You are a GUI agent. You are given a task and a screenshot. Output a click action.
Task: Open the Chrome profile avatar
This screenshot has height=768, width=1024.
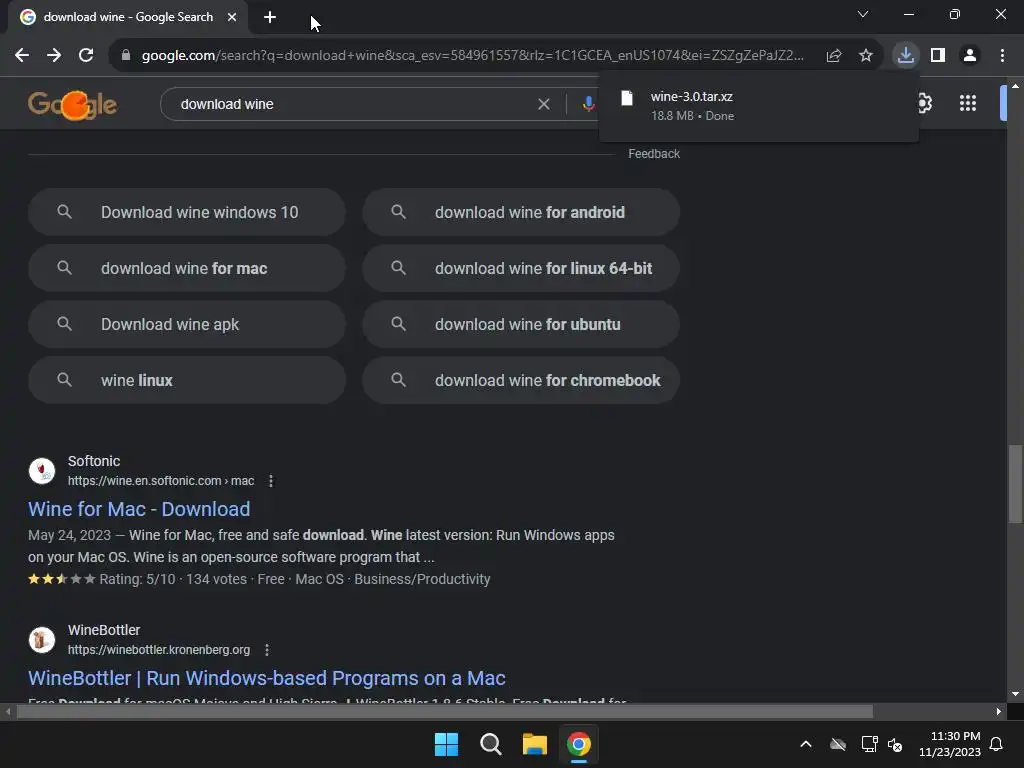coord(970,56)
